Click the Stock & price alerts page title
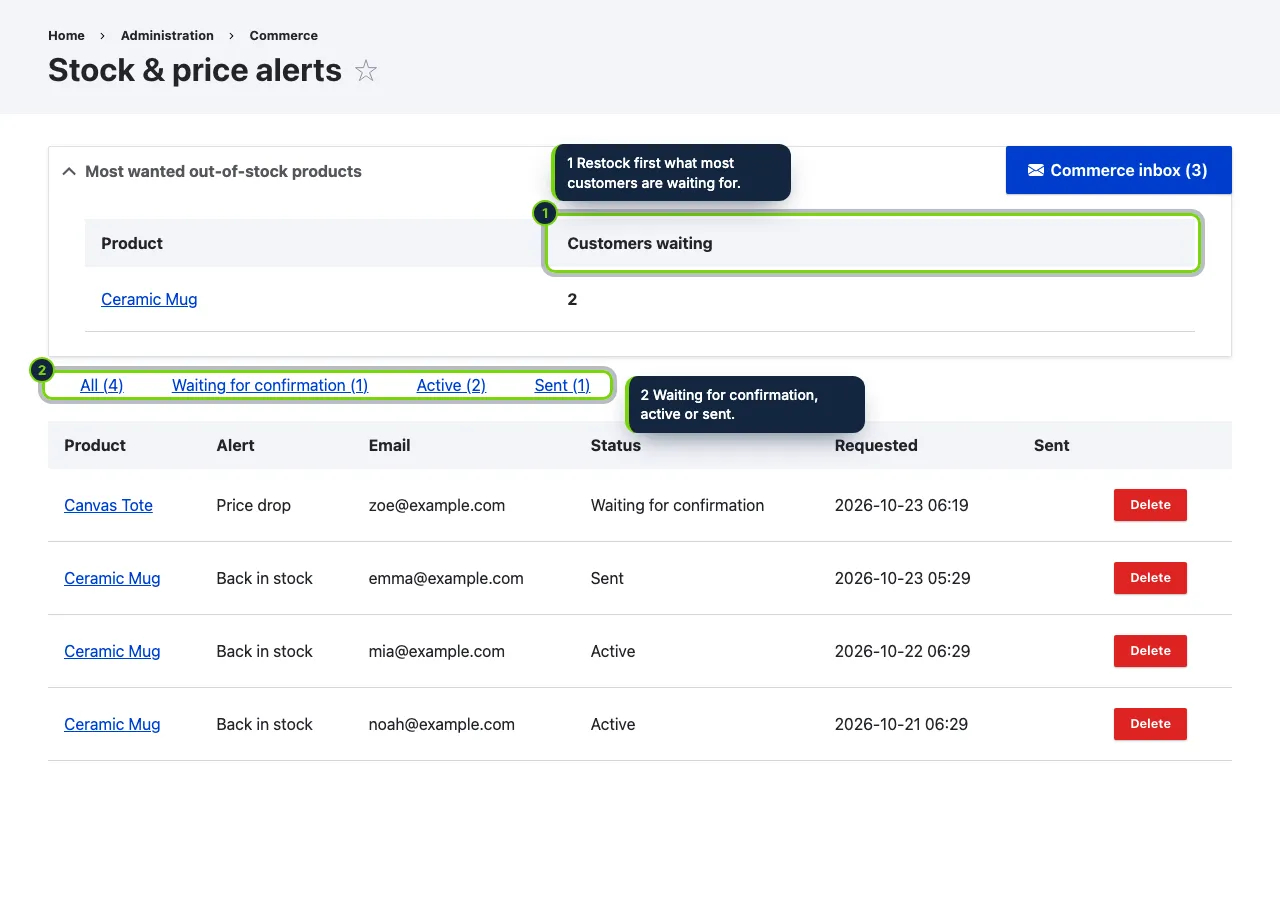 (195, 70)
